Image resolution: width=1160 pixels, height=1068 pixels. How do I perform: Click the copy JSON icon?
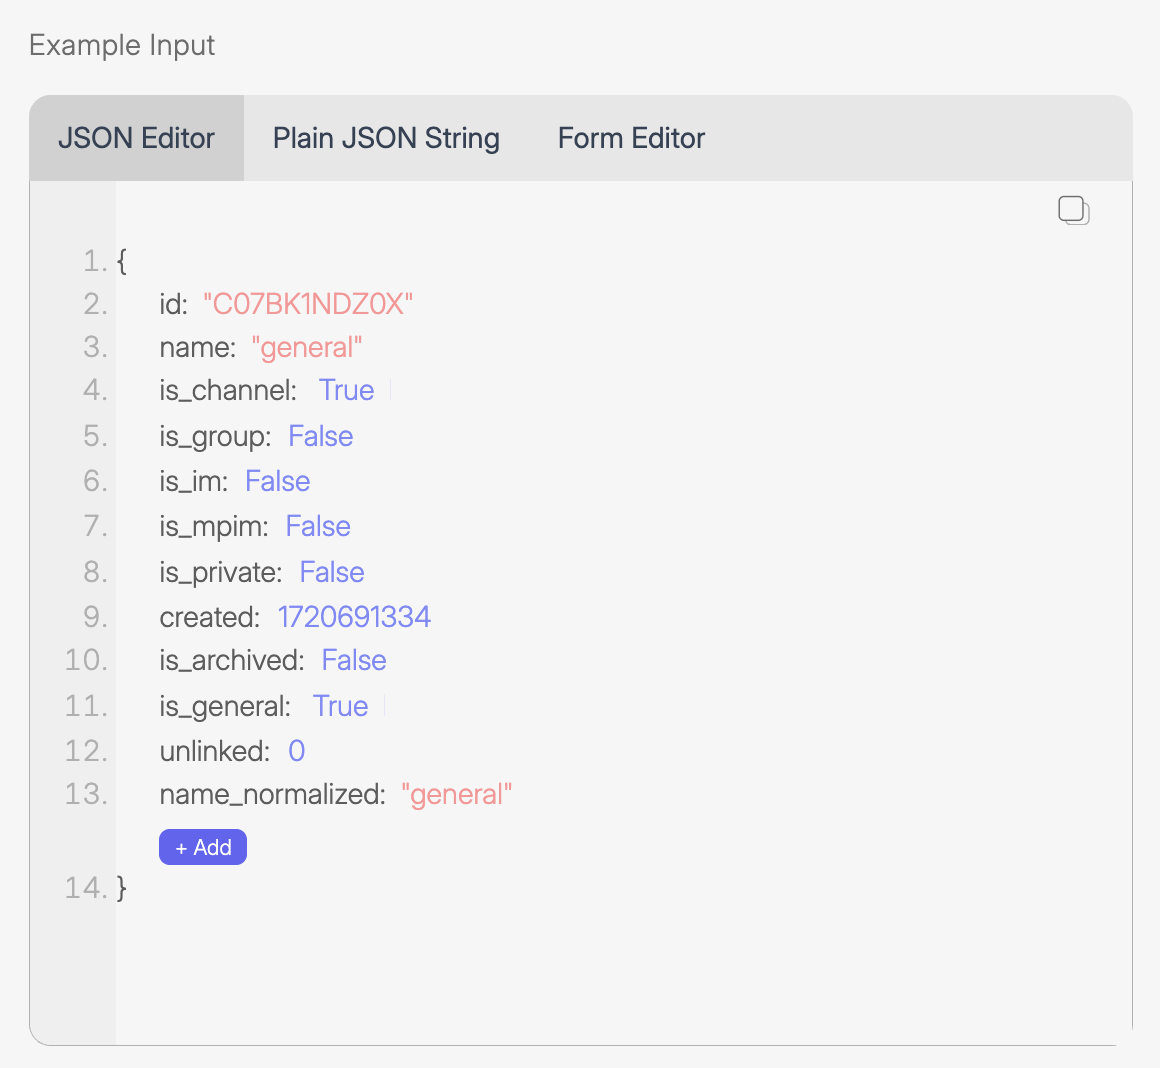coord(1073,210)
